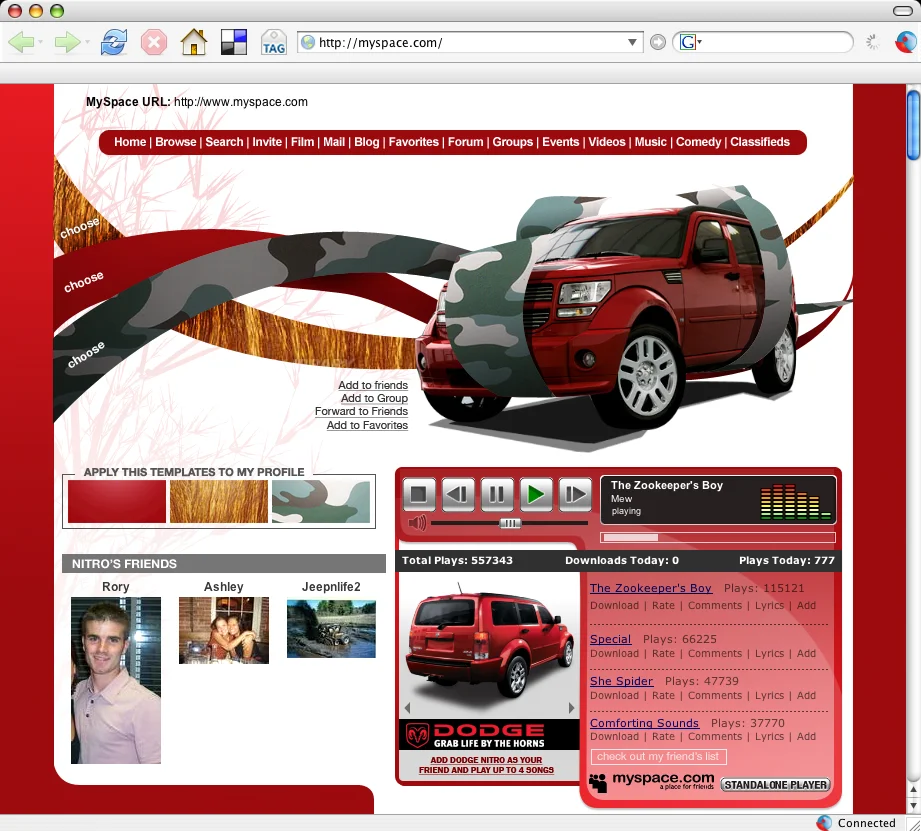The image size is (921, 831).
Task: Click Add to friends link
Action: (373, 385)
